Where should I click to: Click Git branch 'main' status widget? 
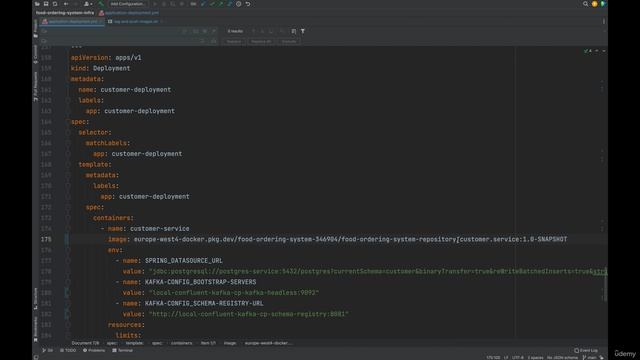click(x=589, y=358)
